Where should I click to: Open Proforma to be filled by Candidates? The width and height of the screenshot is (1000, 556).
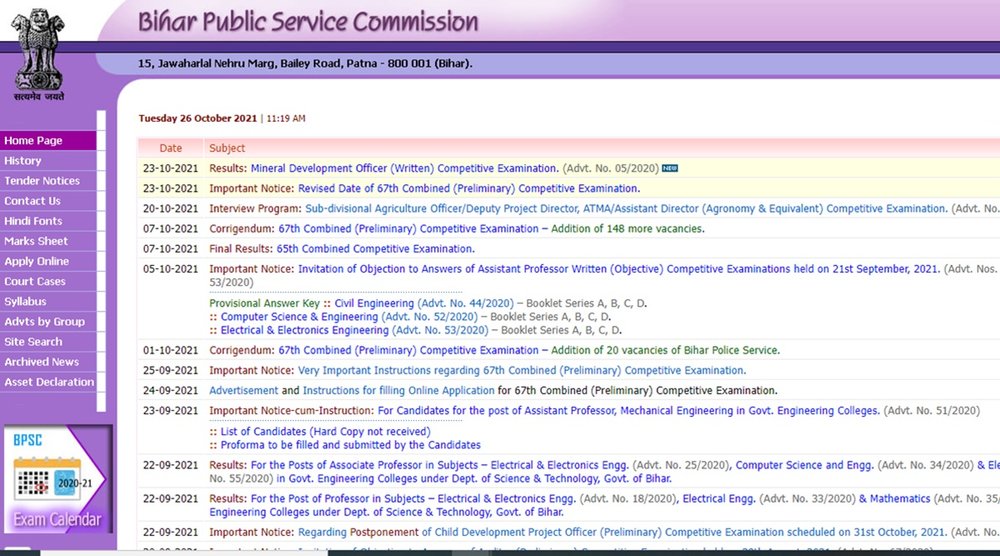click(350, 445)
